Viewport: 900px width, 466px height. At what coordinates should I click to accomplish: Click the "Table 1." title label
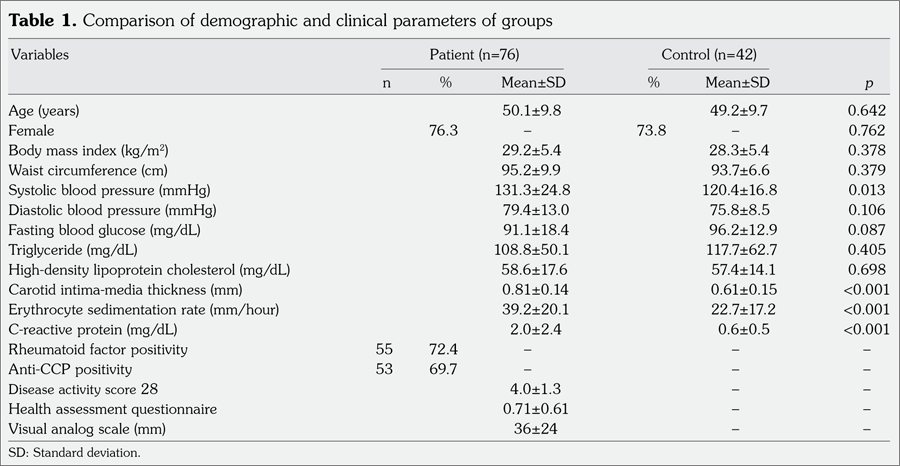42,19
